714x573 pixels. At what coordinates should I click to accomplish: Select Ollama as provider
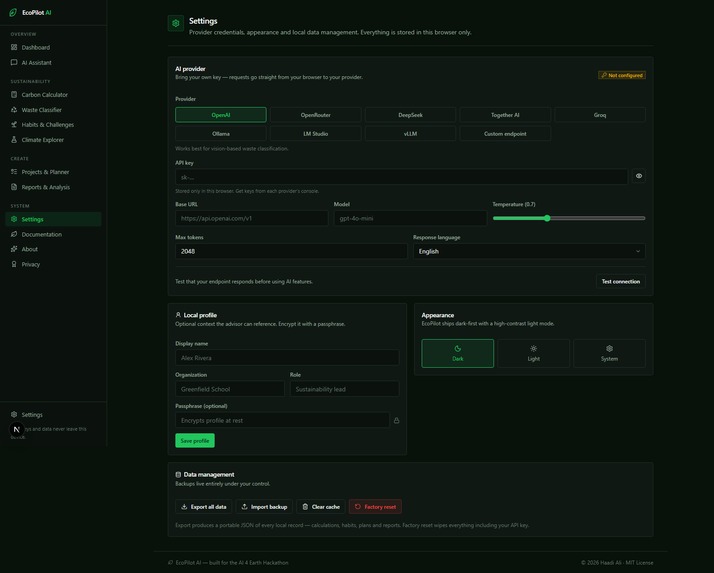[221, 133]
